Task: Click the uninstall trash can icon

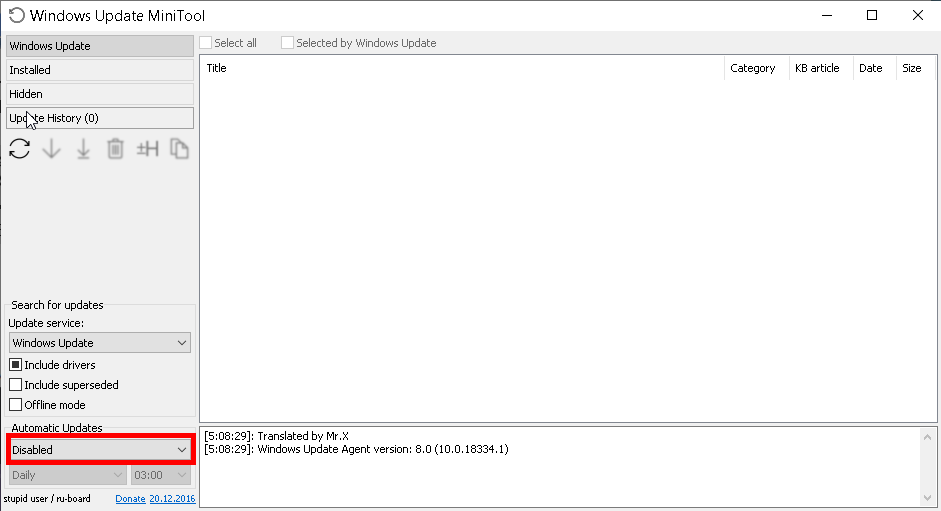Action: (x=115, y=148)
